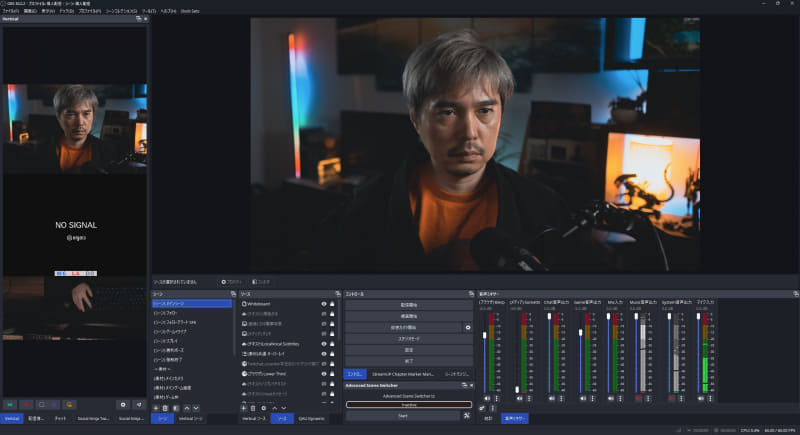Switch to StreamUP Chapter Marker tab
Image resolution: width=800 pixels, height=435 pixels.
coord(403,373)
